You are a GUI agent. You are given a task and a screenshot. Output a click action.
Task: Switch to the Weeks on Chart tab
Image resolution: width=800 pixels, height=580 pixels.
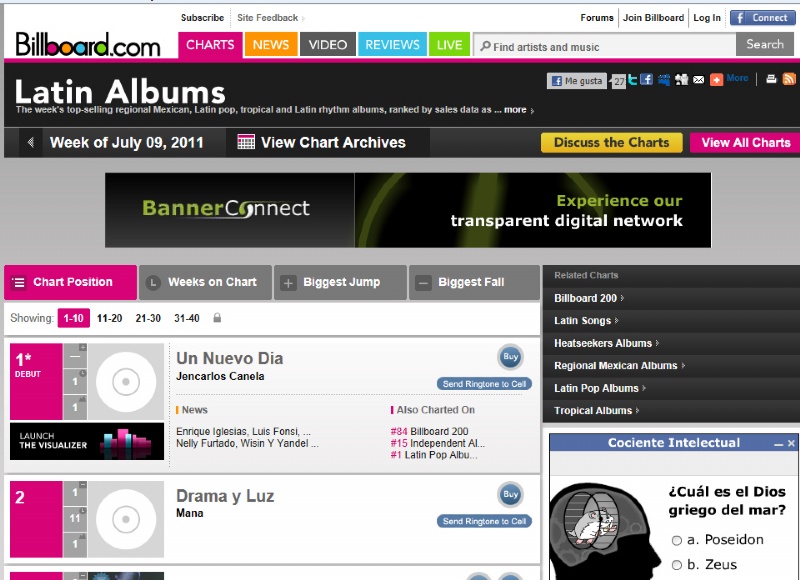(205, 282)
